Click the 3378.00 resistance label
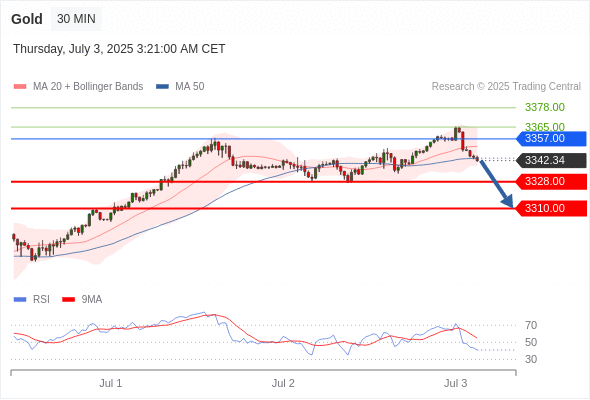This screenshot has height=400, width=590. 545,108
